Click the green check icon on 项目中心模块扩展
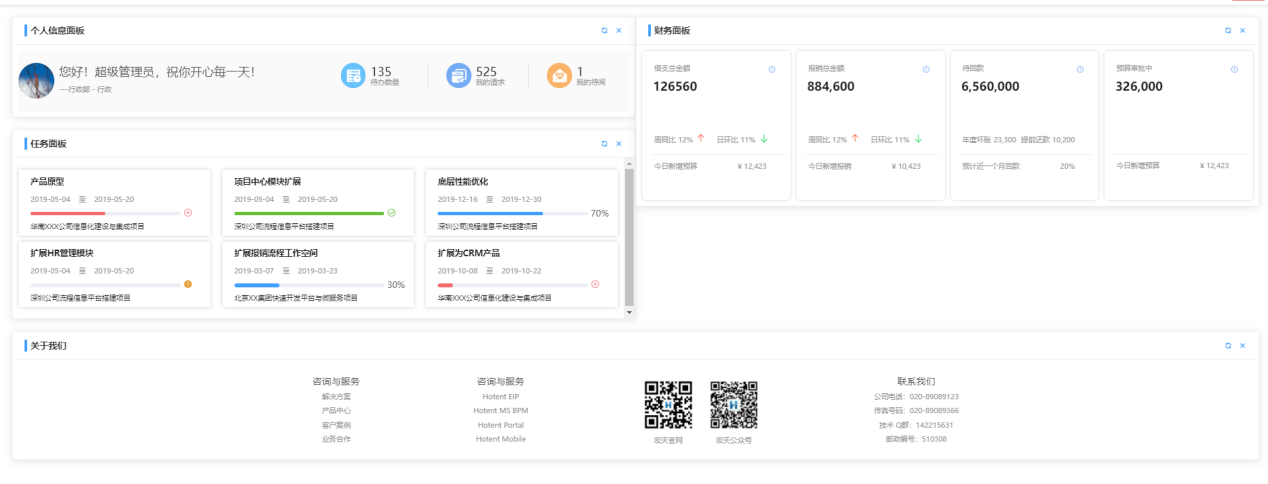The width and height of the screenshot is (1268, 484). point(391,213)
